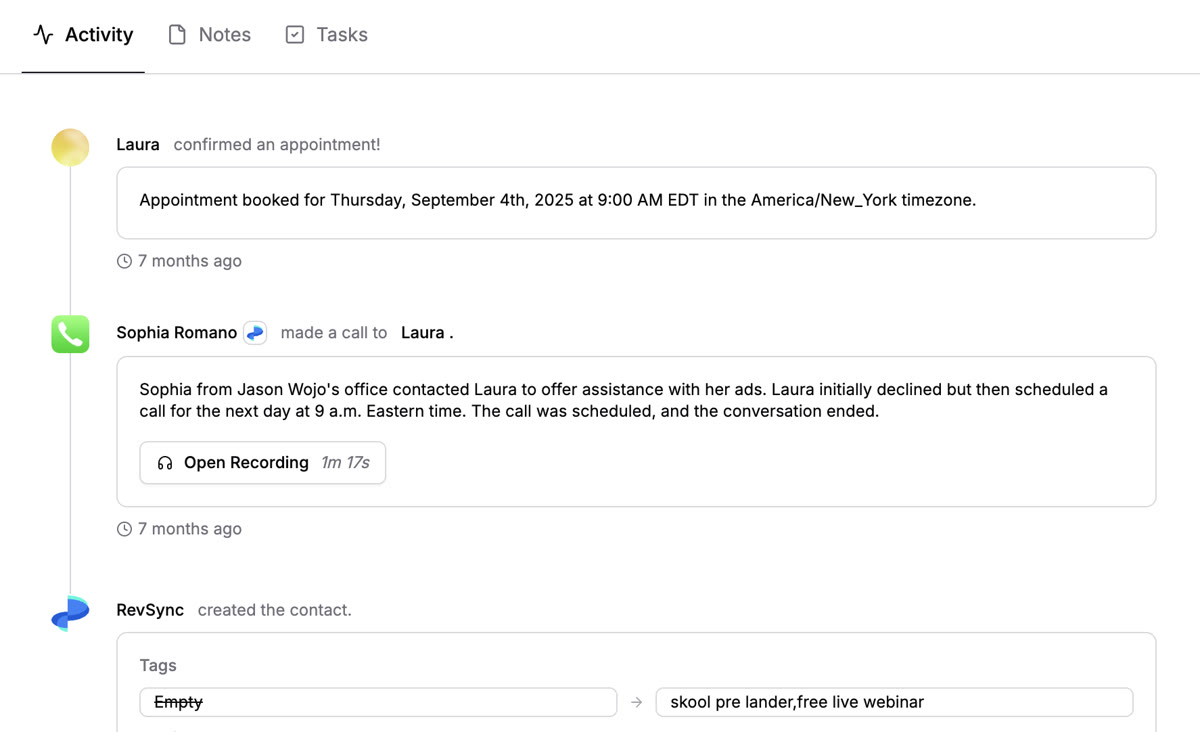1200x732 pixels.
Task: Click the Notes document icon
Action: point(176,33)
